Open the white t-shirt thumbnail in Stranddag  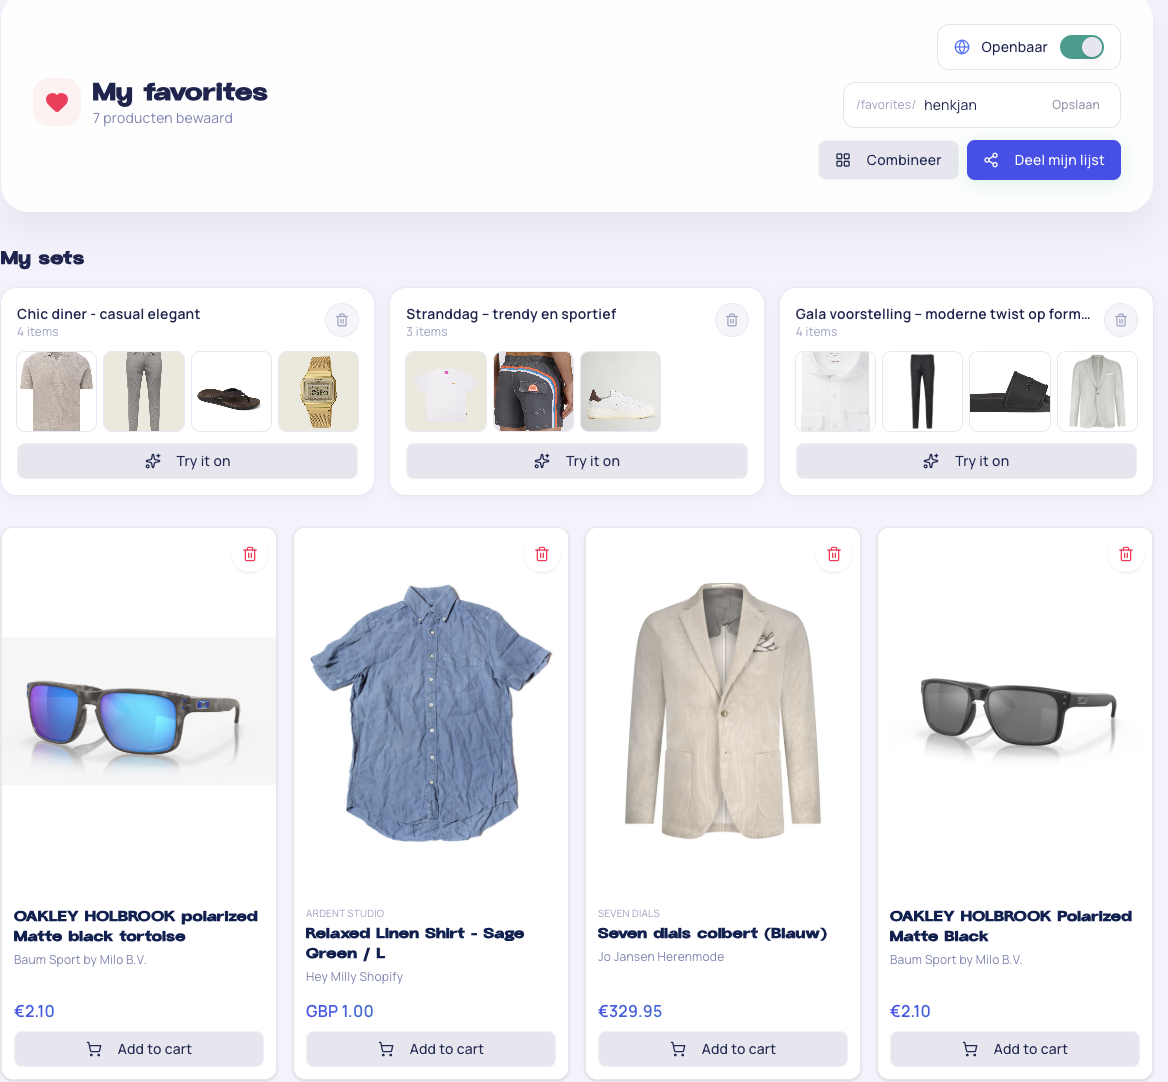pos(445,392)
